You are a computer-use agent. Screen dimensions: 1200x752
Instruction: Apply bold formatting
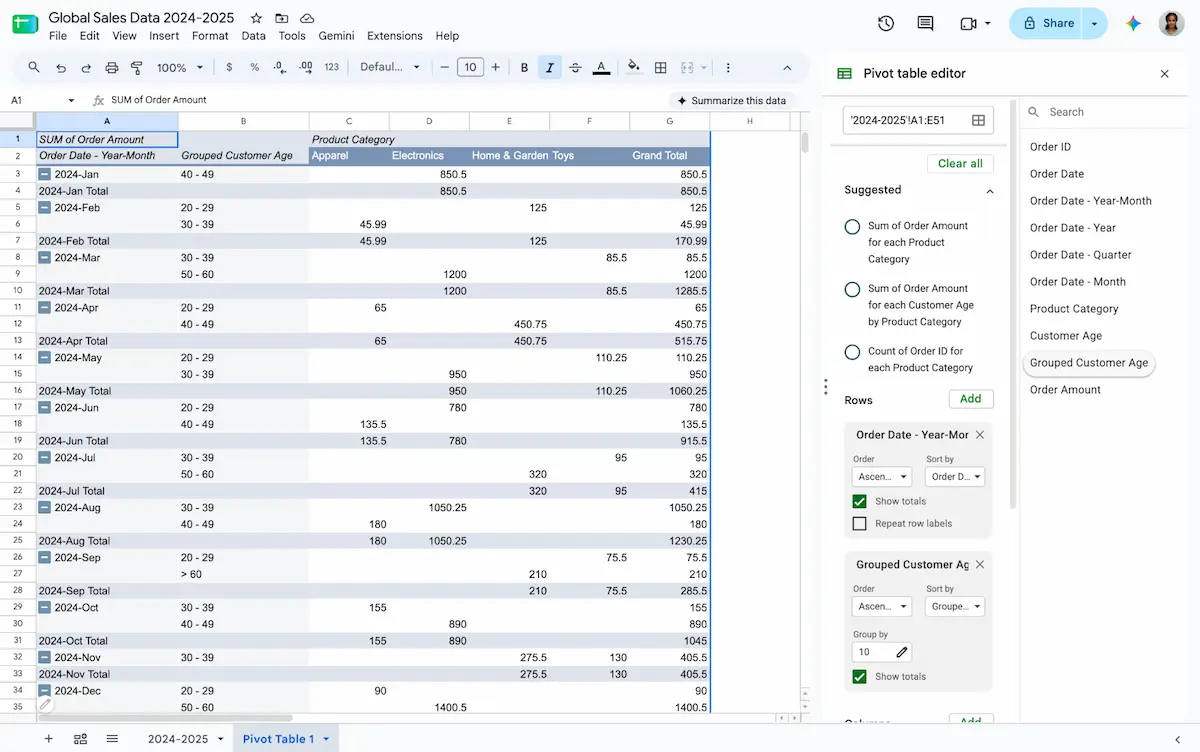(x=524, y=67)
